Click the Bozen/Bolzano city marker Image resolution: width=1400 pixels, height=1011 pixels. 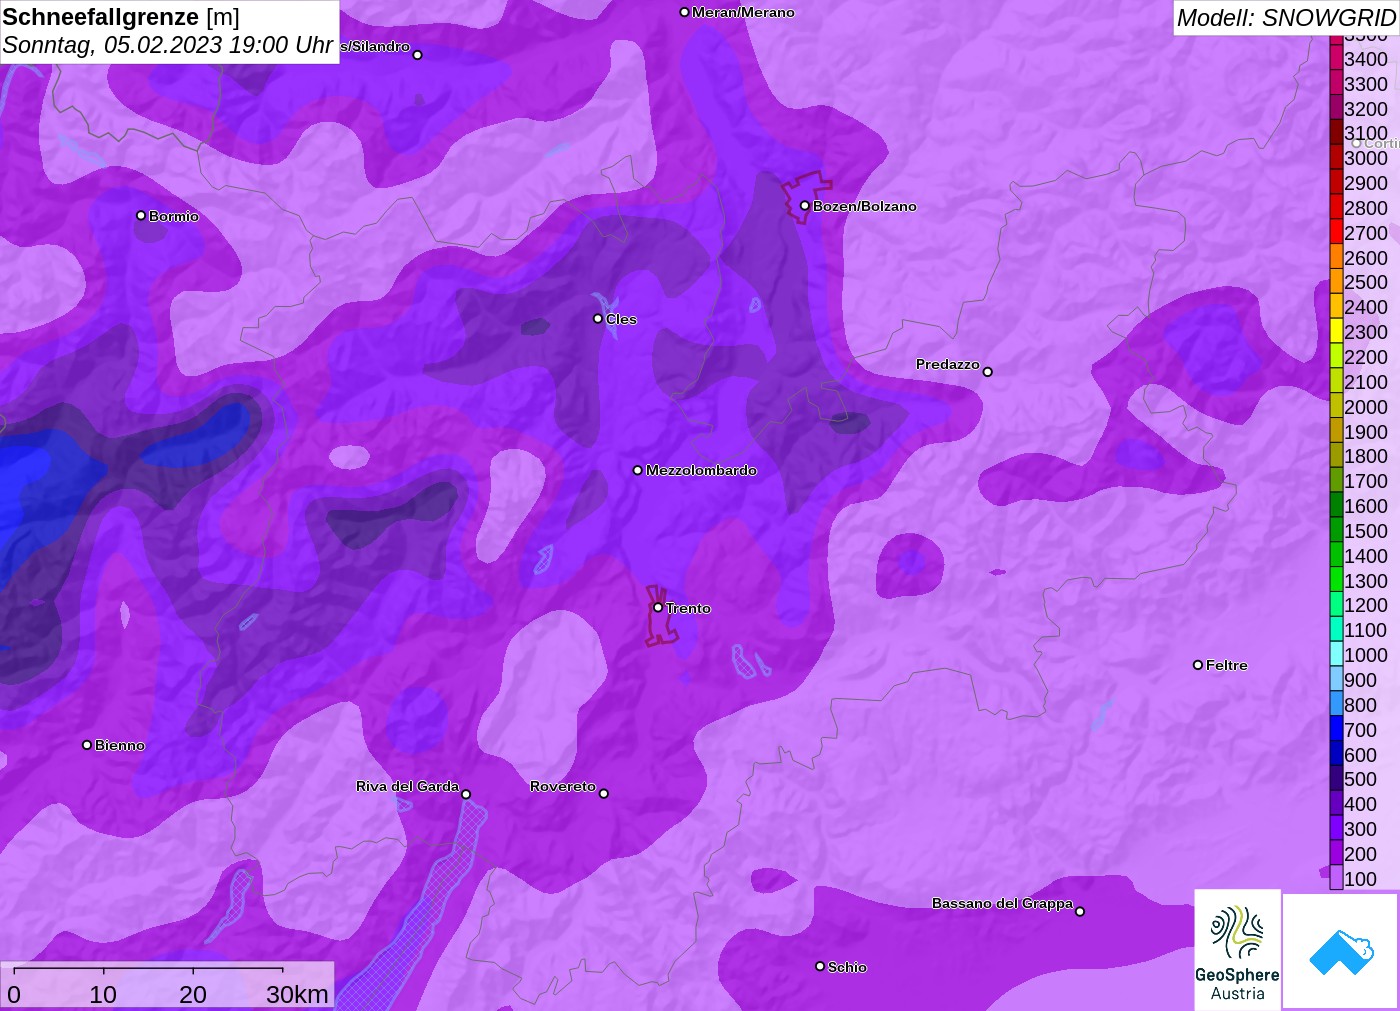pos(805,206)
